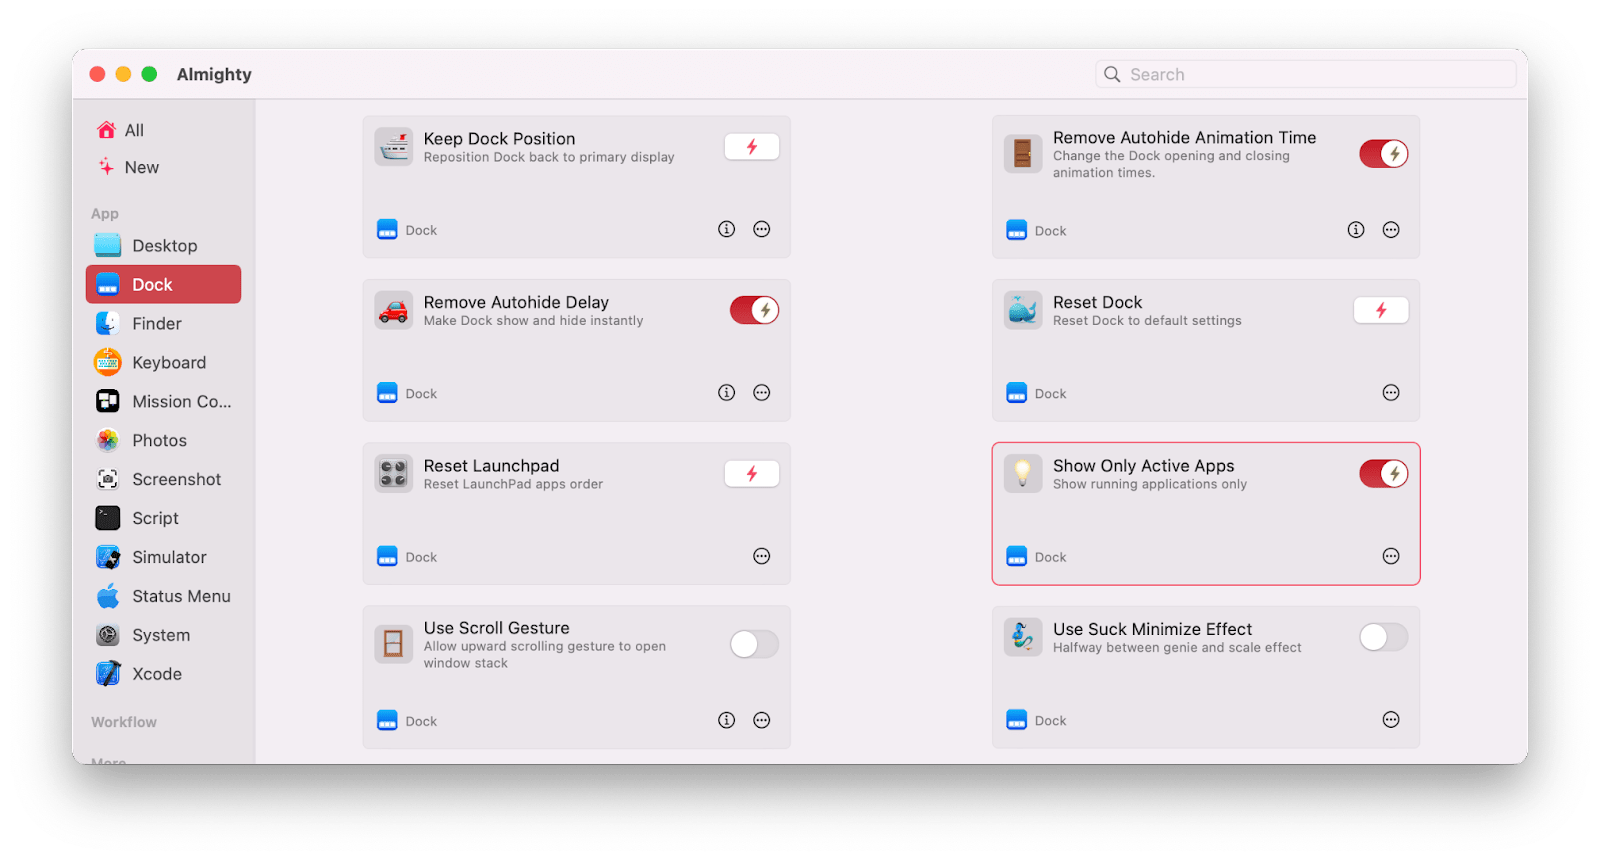Click the genie icon on Use Suck Minimize Effect
Image resolution: width=1600 pixels, height=860 pixels.
(1023, 637)
